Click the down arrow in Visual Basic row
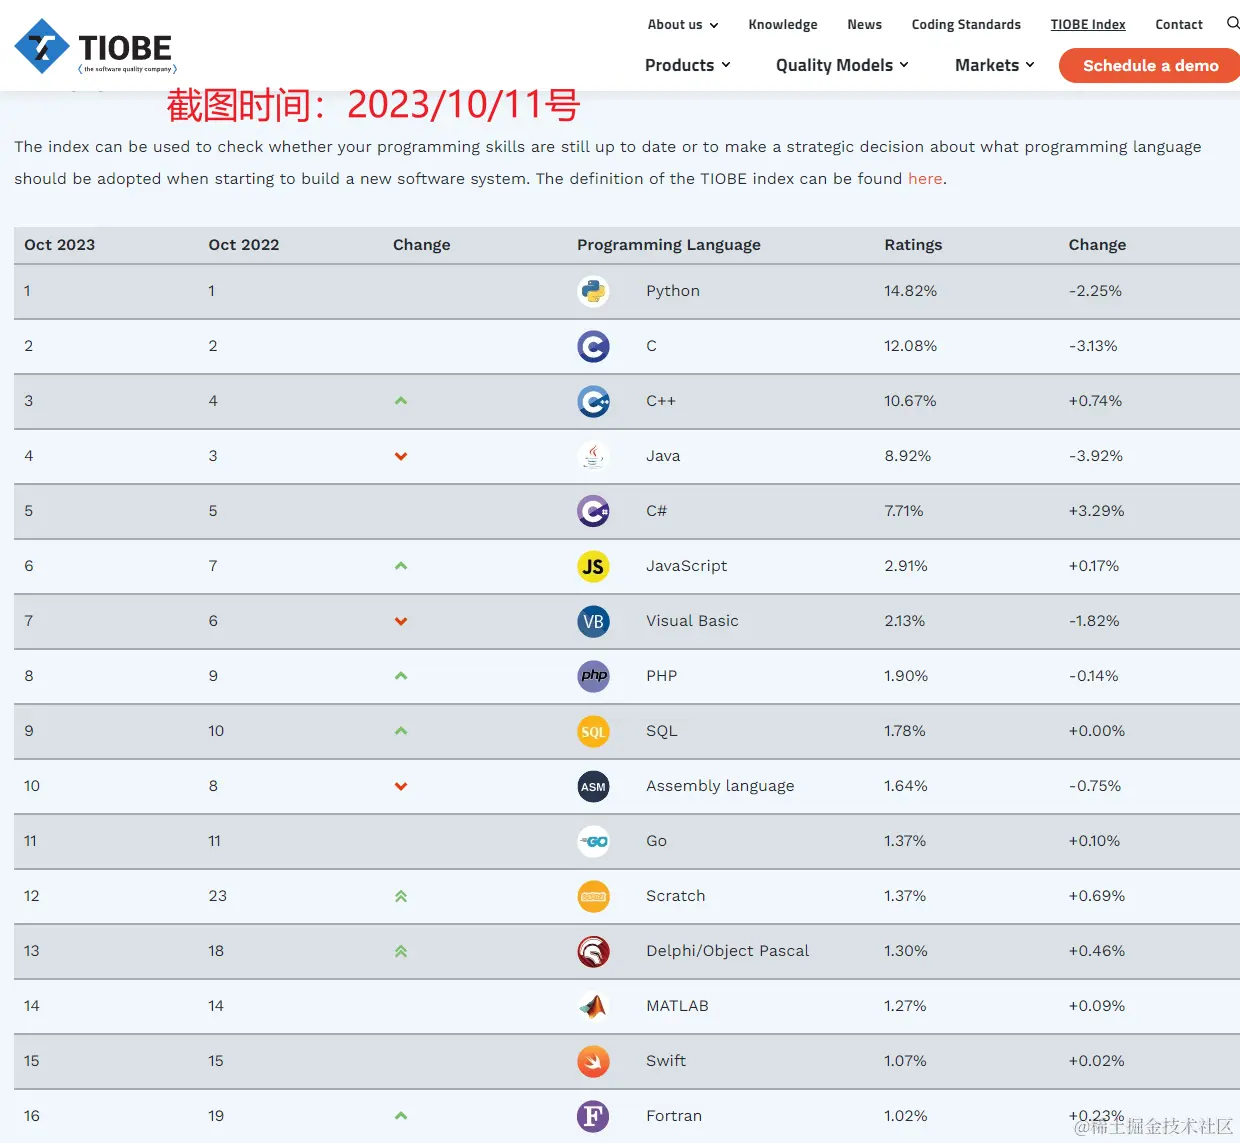This screenshot has width=1240, height=1143. pyautogui.click(x=401, y=621)
